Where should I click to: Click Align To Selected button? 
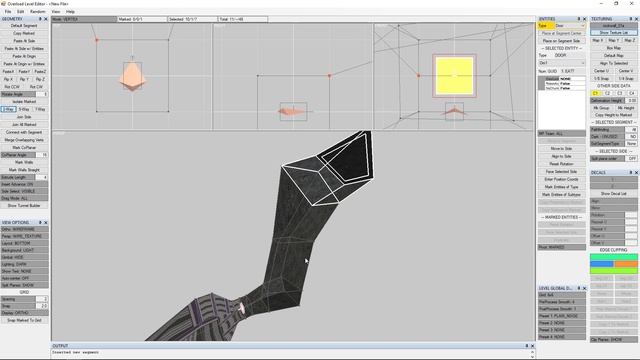point(613,63)
